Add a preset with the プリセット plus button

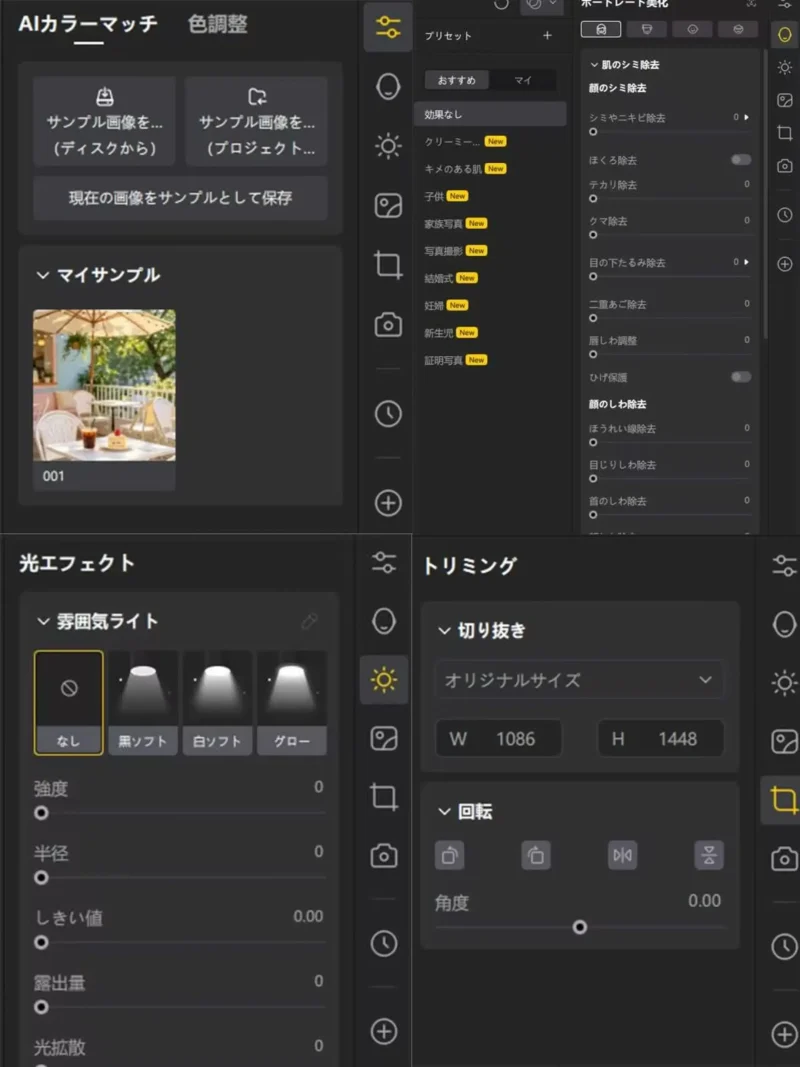pyautogui.click(x=548, y=35)
